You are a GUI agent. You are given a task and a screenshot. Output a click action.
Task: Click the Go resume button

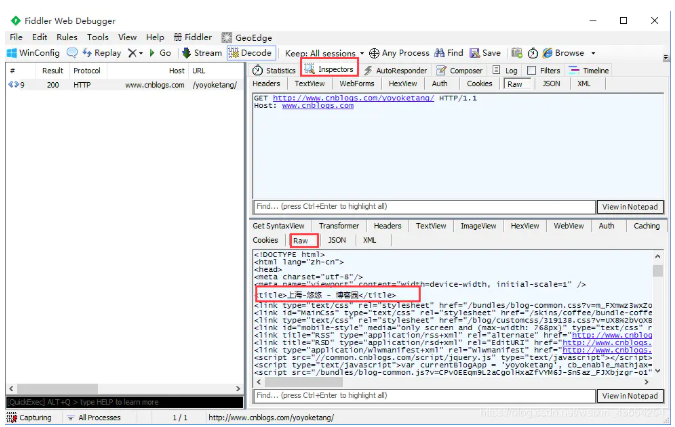click(160, 53)
